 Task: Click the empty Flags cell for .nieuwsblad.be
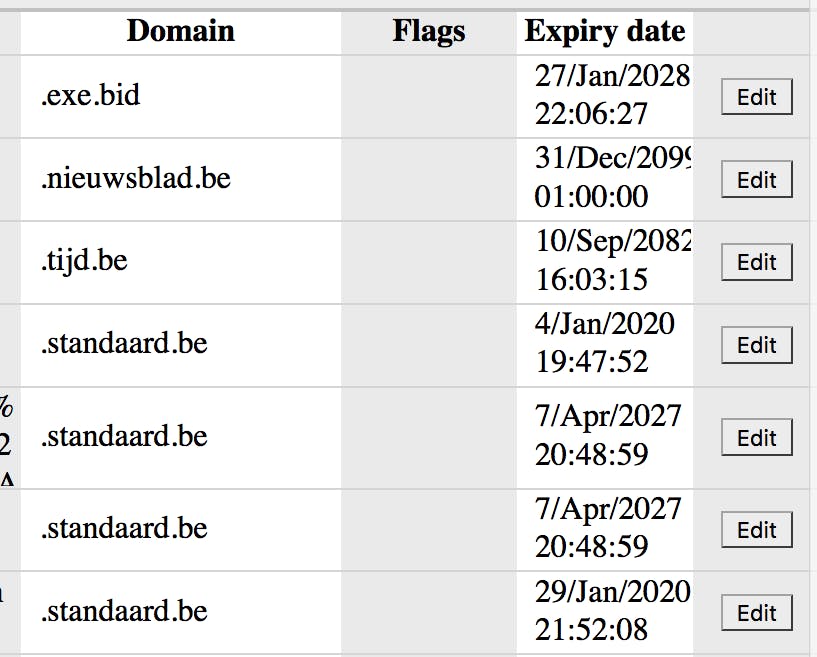428,179
